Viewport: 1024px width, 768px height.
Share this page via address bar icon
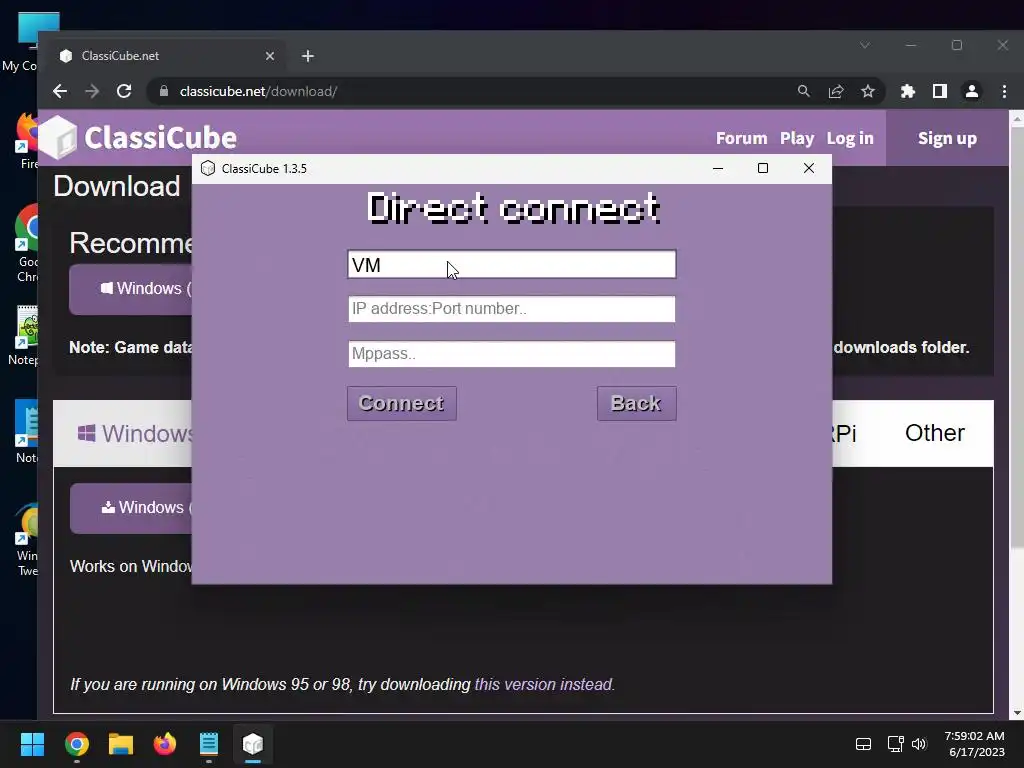tap(836, 91)
